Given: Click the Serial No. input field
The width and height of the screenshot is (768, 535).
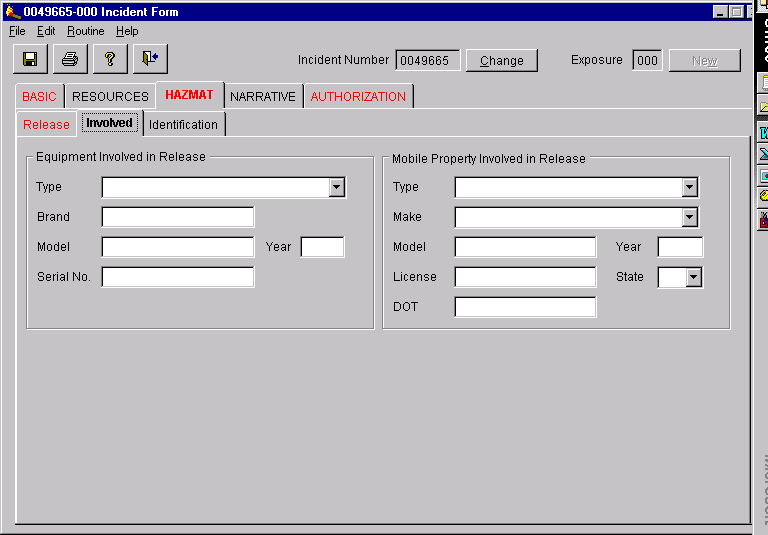Looking at the screenshot, I should click(x=178, y=277).
